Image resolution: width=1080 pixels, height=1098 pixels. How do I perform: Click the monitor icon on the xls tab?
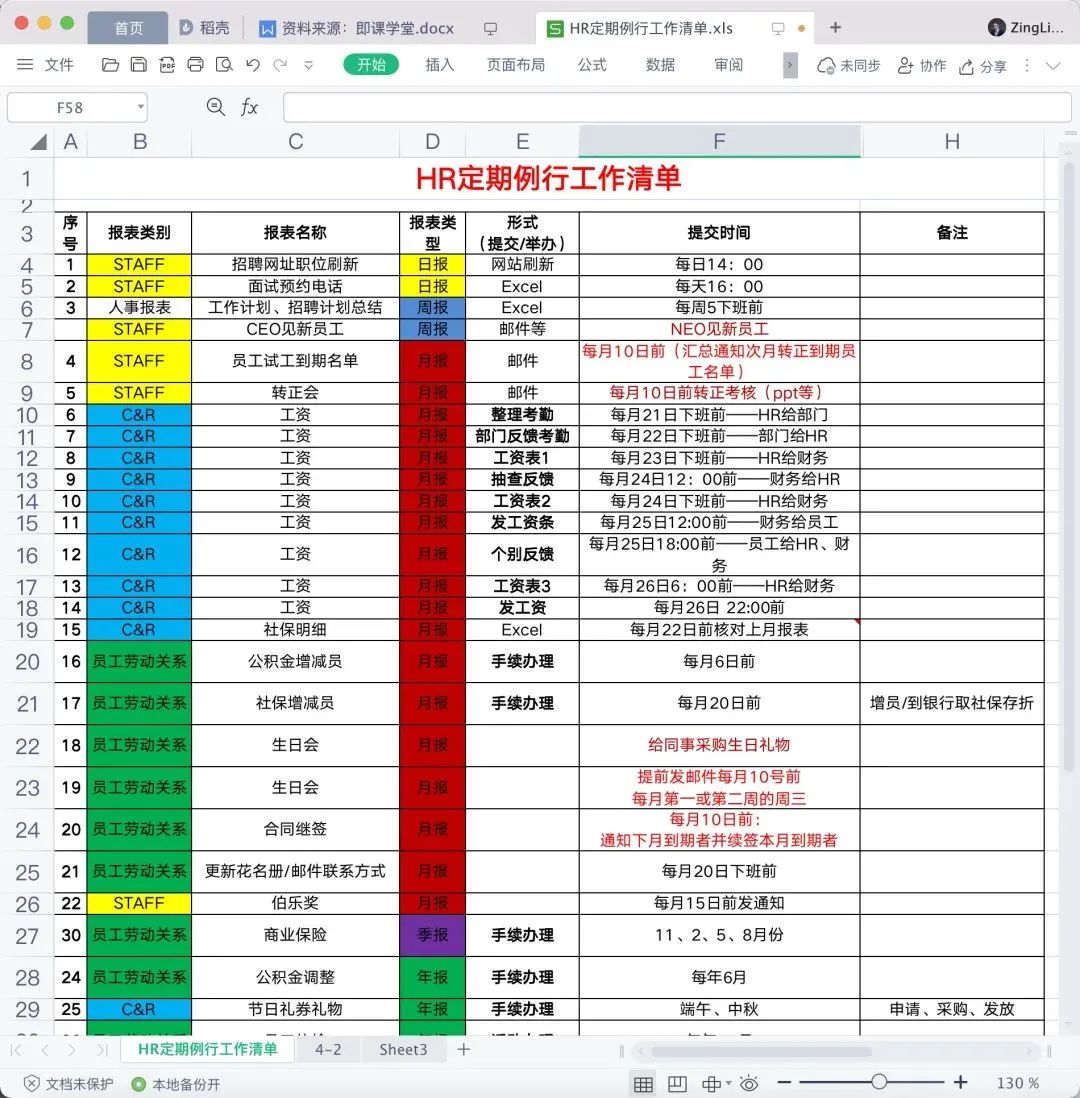pyautogui.click(x=777, y=29)
